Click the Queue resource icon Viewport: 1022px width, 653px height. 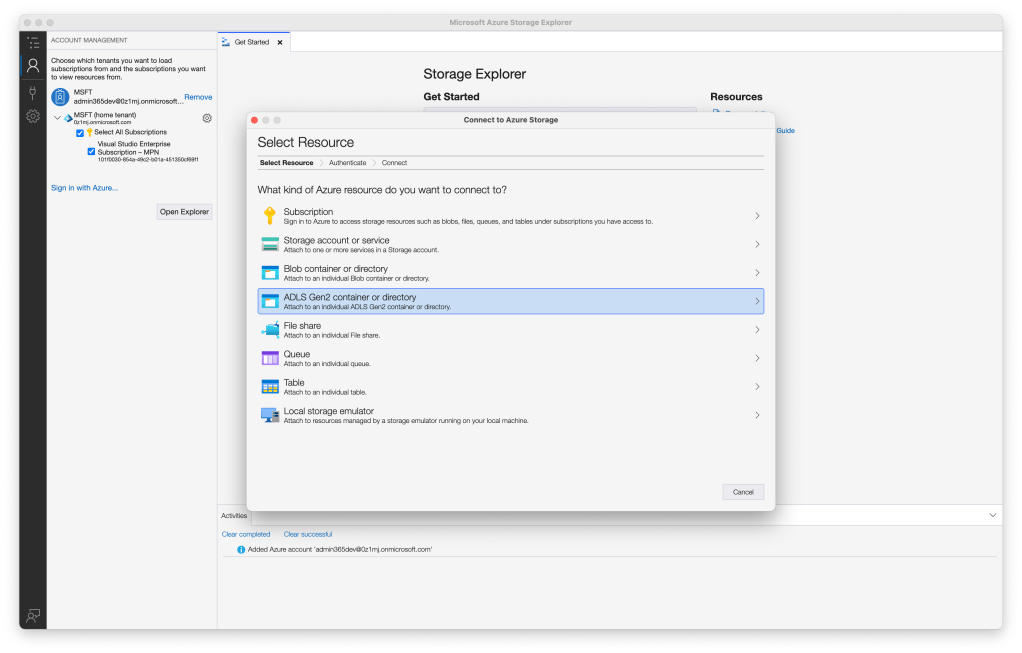coord(270,356)
